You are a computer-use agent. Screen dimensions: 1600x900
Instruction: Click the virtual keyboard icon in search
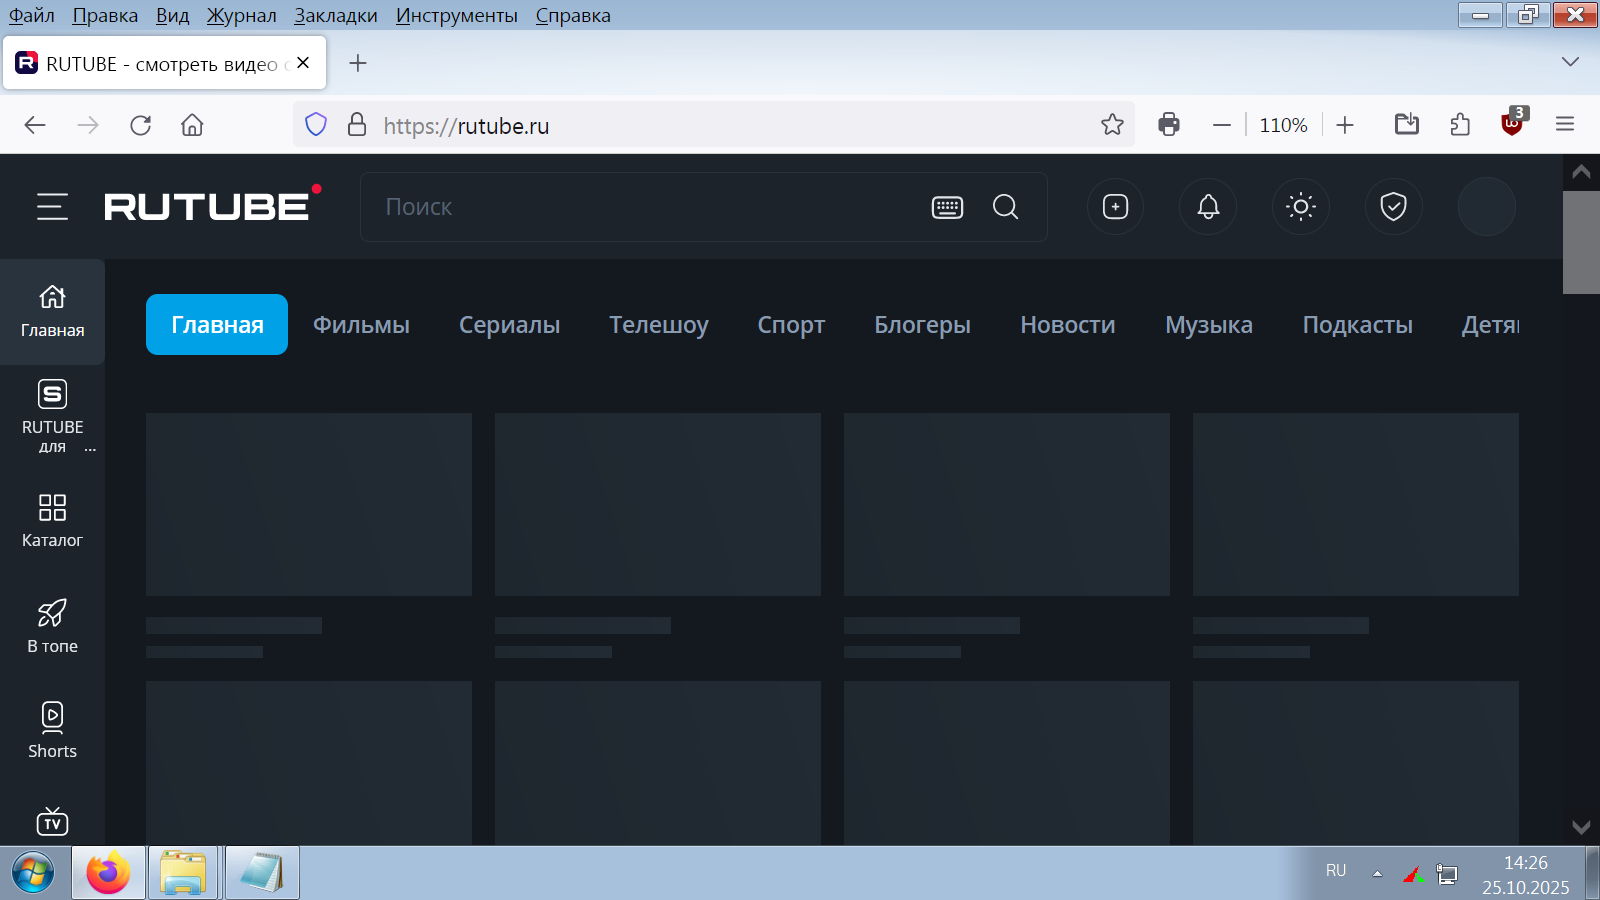click(947, 207)
